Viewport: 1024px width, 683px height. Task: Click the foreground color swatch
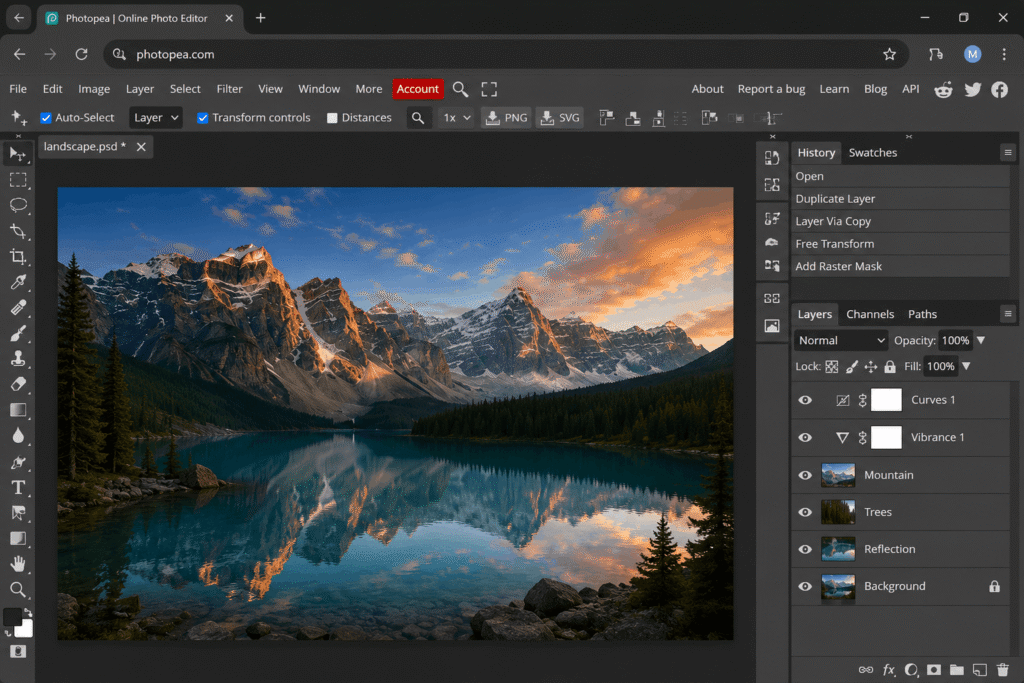(x=12, y=617)
